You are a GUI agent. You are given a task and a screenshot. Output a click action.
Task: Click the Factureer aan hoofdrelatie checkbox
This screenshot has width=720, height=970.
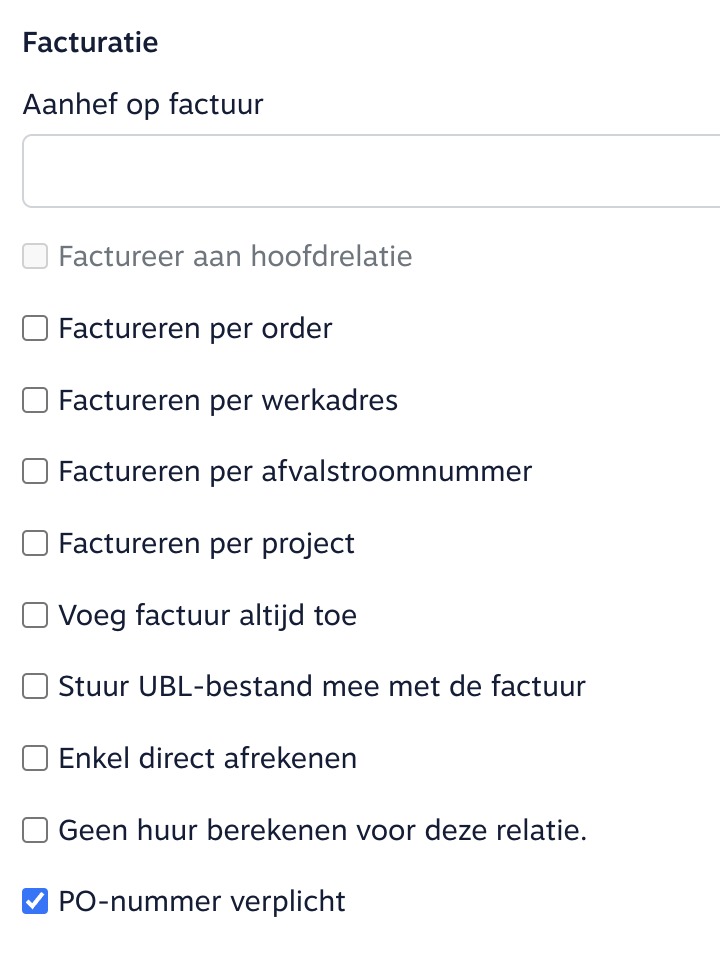[x=35, y=257]
